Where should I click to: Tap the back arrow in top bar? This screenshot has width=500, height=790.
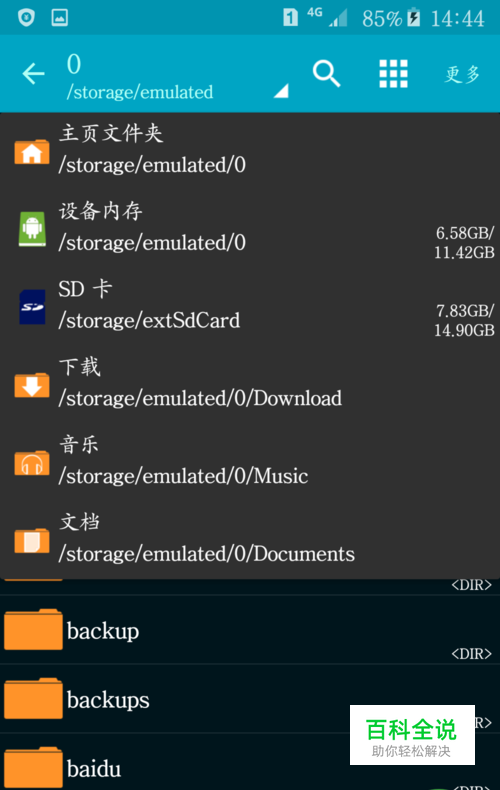pos(33,74)
